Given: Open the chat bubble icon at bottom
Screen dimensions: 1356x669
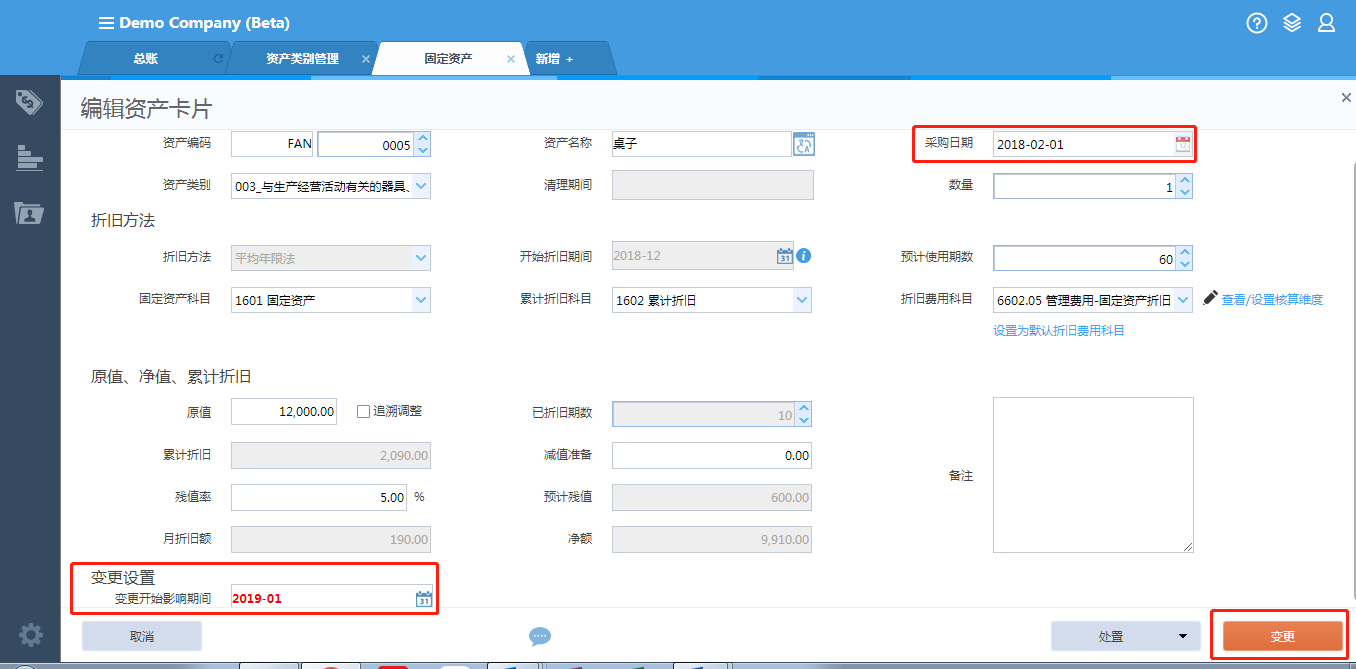Looking at the screenshot, I should point(540,636).
